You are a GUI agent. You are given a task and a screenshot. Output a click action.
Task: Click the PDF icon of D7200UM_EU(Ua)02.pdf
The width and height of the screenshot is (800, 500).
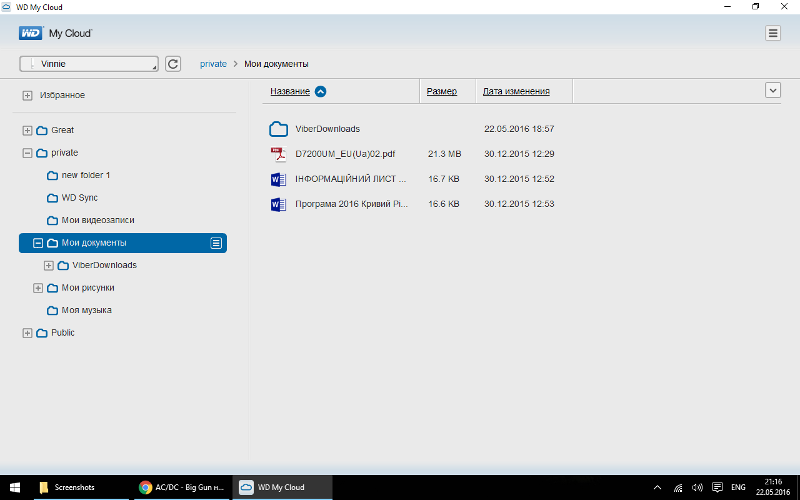(x=278, y=154)
